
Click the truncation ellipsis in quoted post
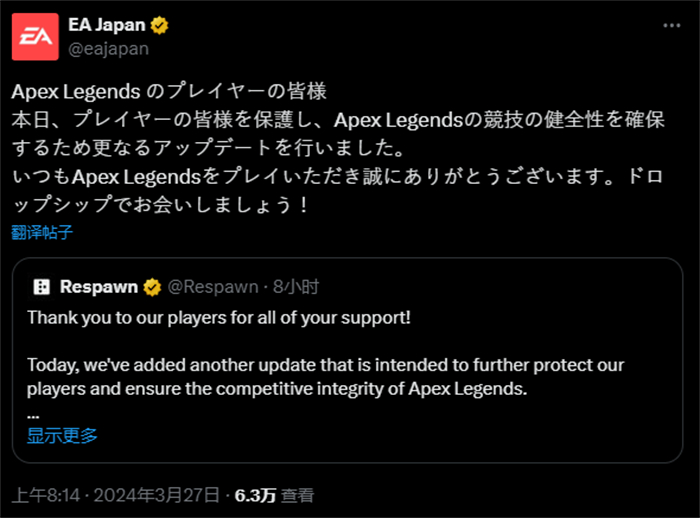(x=33, y=416)
